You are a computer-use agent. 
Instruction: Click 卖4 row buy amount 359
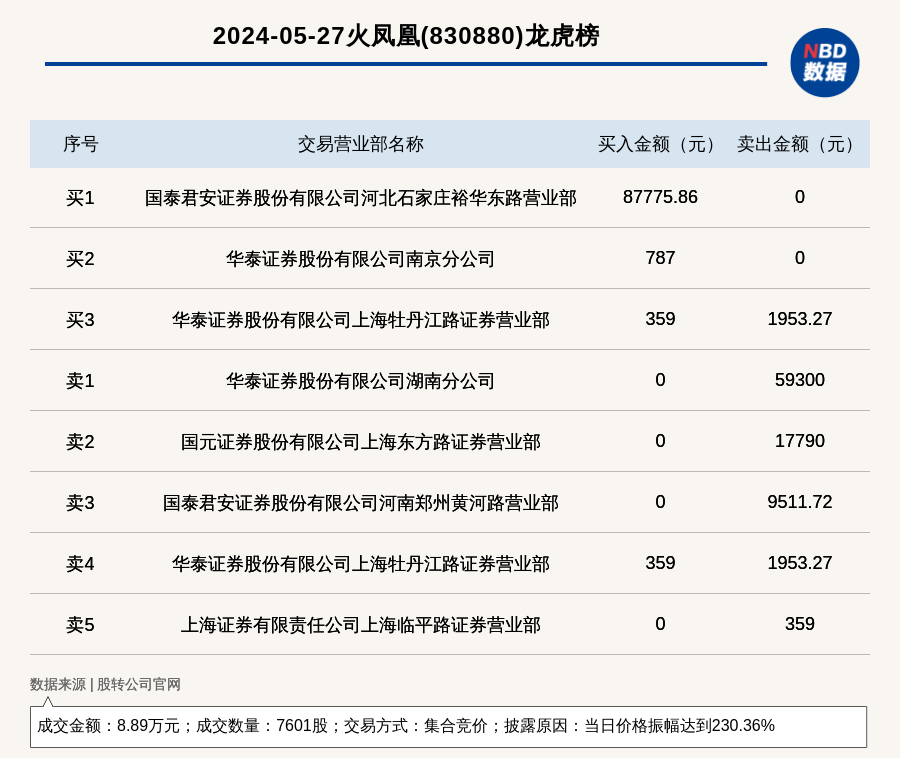point(660,563)
